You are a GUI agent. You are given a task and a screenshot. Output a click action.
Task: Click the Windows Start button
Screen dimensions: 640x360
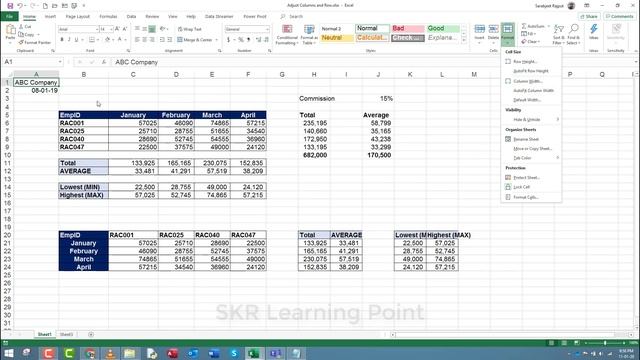coord(8,353)
